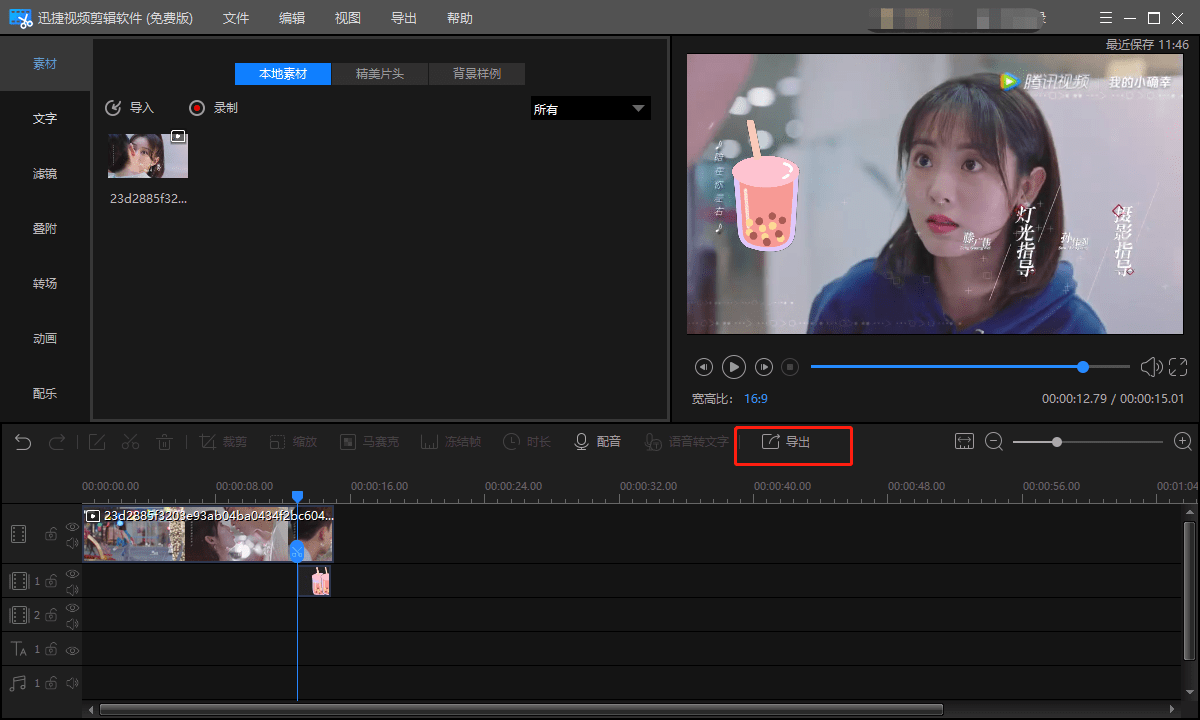Open the 滤镜 filters panel
The width and height of the screenshot is (1200, 720).
tap(45, 174)
